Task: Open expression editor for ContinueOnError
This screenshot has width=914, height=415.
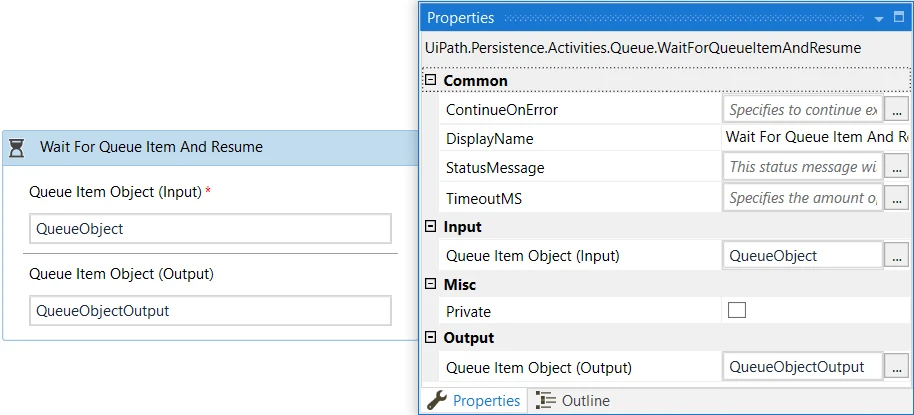Action: [x=897, y=110]
